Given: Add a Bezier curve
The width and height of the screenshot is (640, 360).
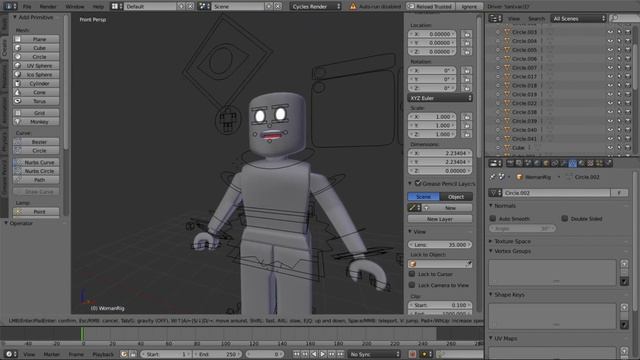Looking at the screenshot, I should tap(36, 142).
